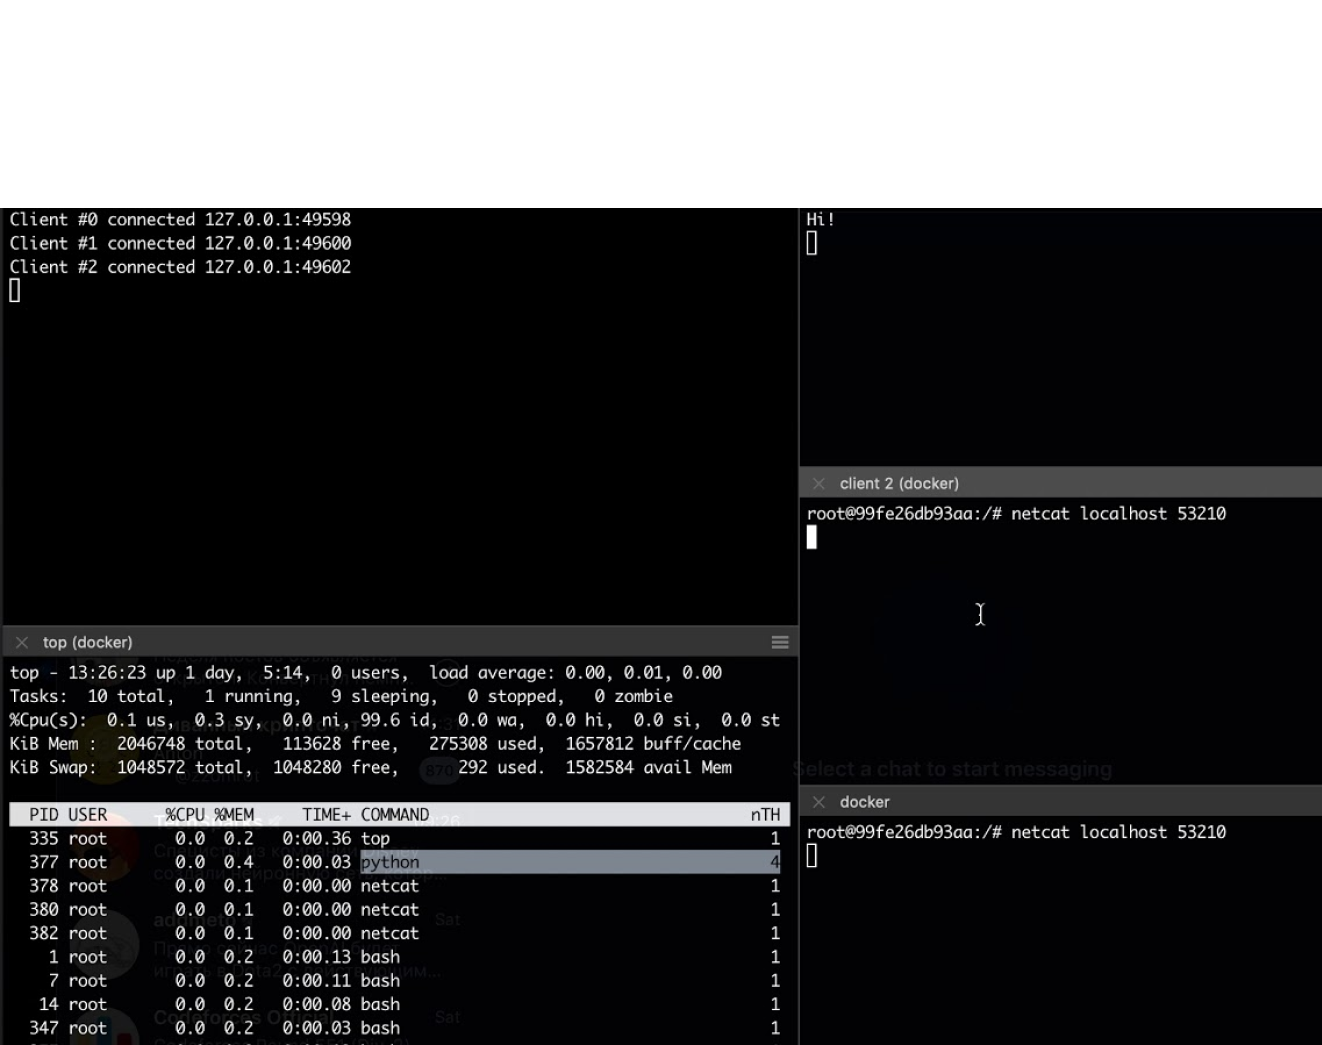Click the KiB Swap summary line

(371, 768)
